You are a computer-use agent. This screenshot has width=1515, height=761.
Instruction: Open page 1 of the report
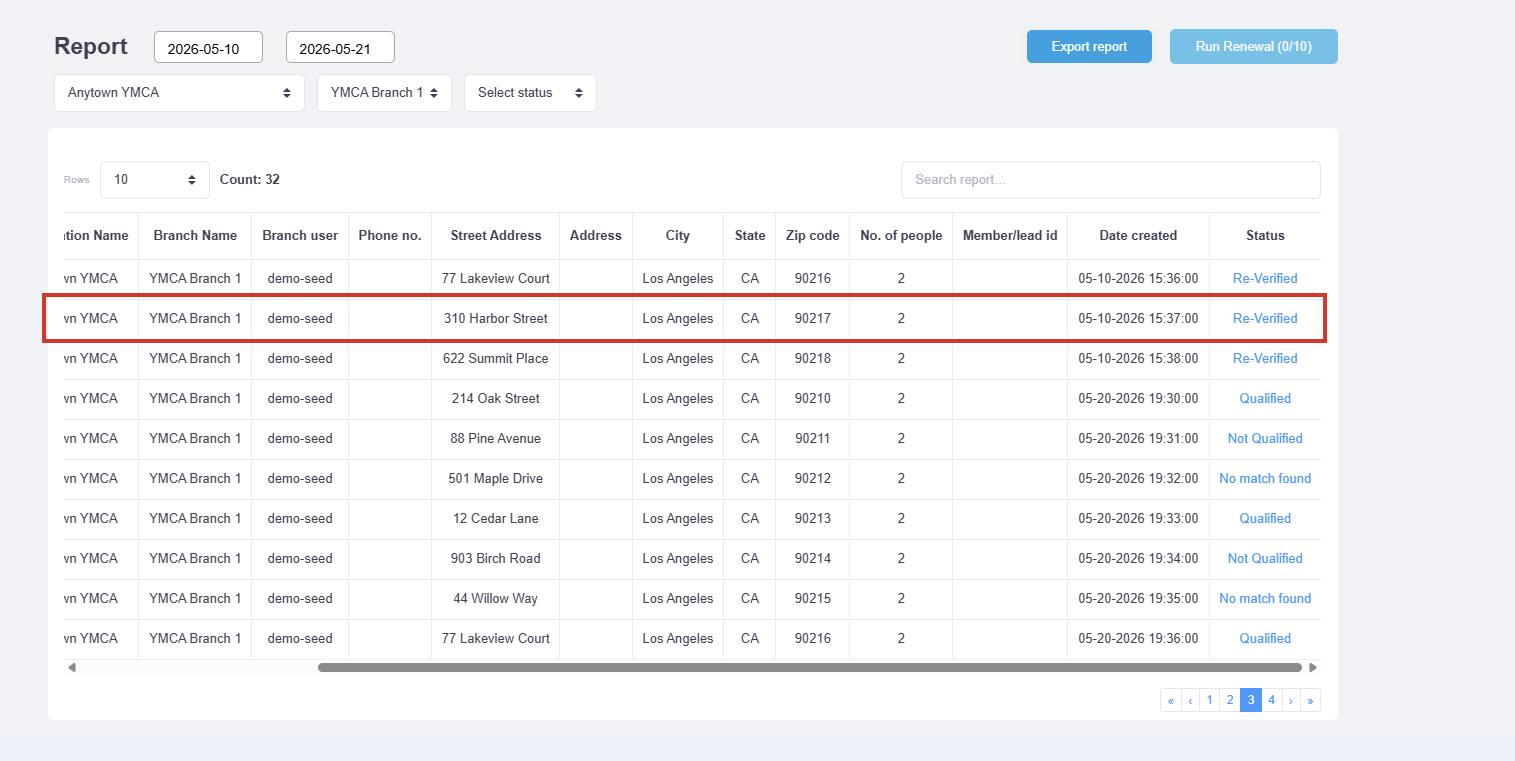pos(1210,700)
